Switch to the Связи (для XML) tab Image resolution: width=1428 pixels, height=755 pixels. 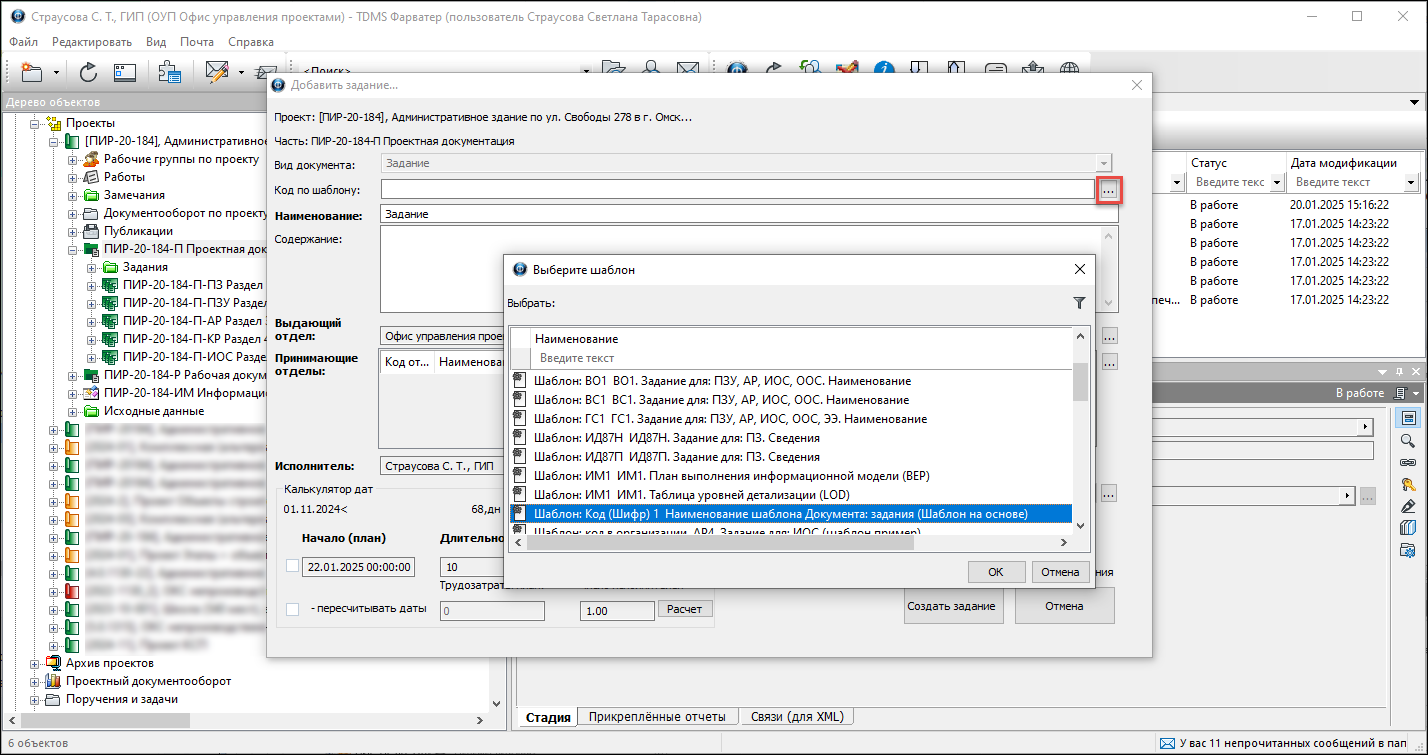[798, 717]
